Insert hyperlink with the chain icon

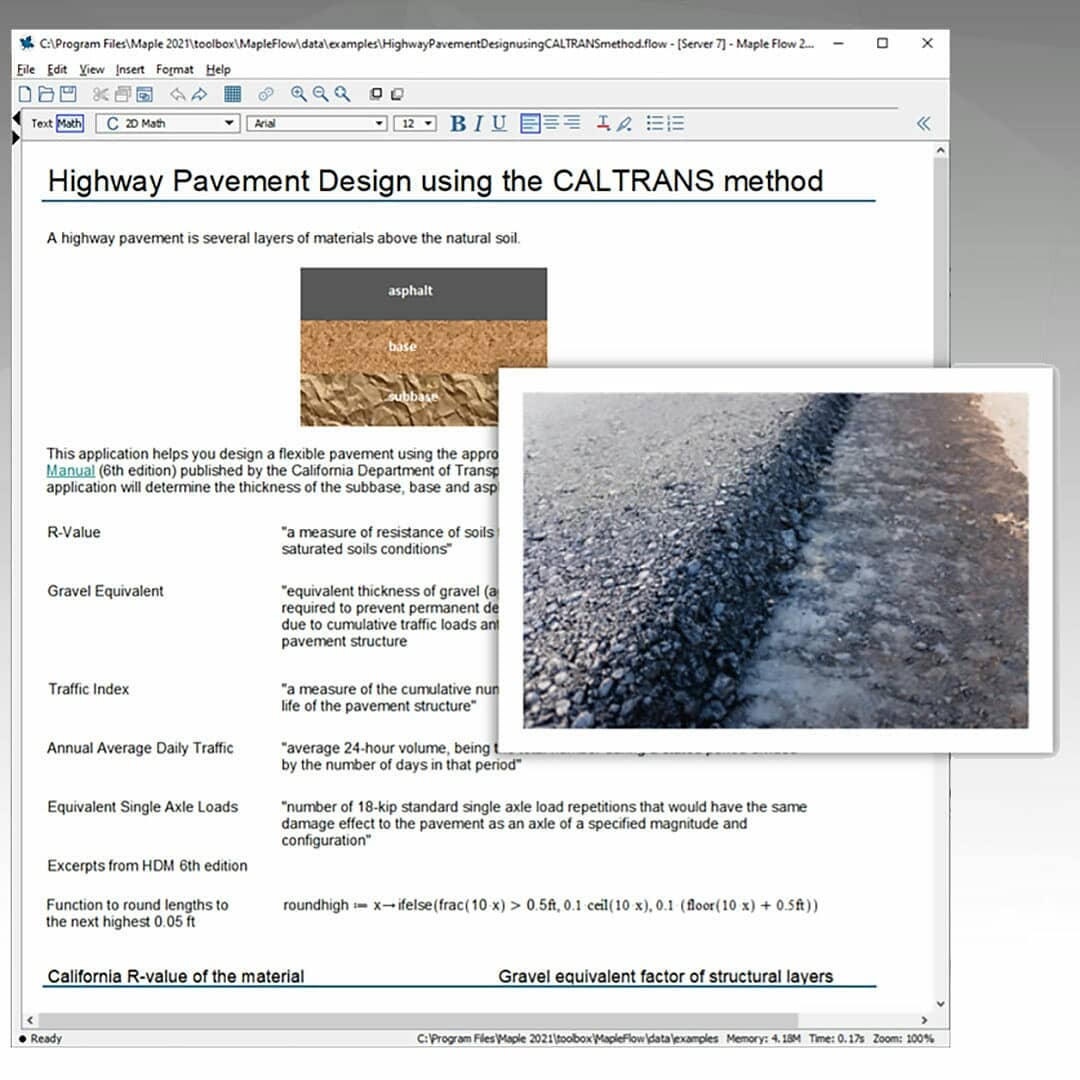265,94
